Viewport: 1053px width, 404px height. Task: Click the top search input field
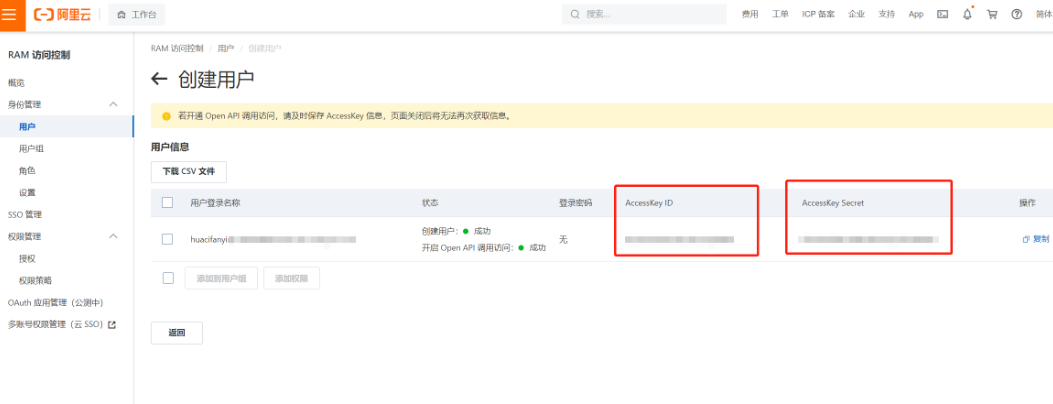tap(644, 15)
